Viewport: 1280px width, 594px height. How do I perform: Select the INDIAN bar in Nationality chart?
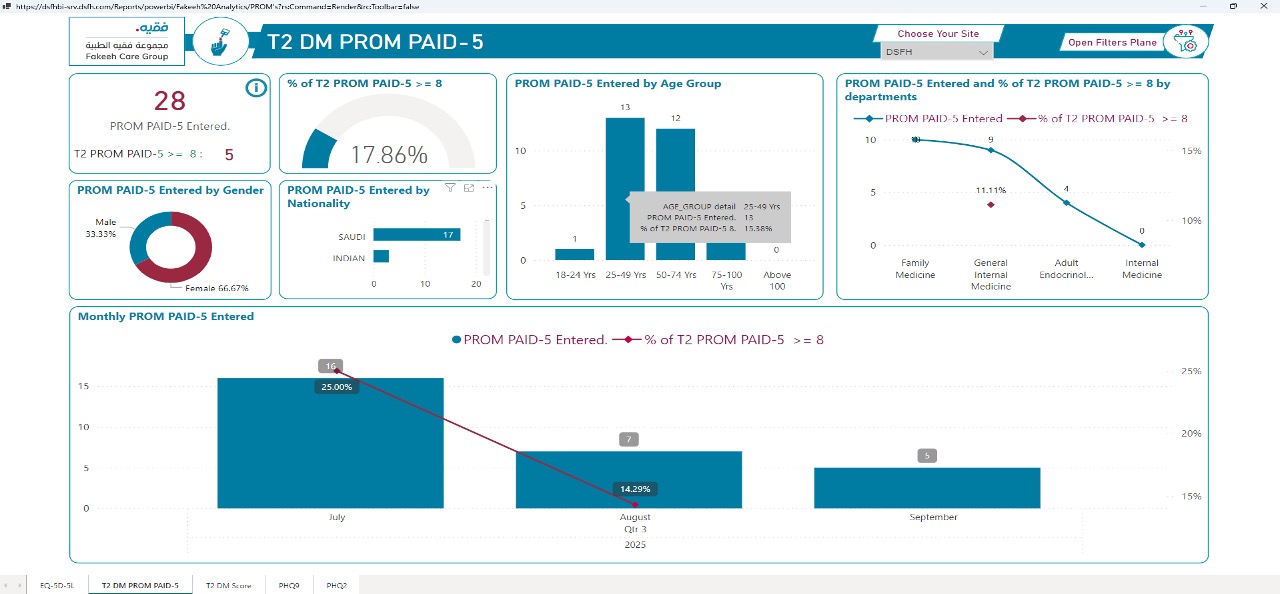coord(381,257)
